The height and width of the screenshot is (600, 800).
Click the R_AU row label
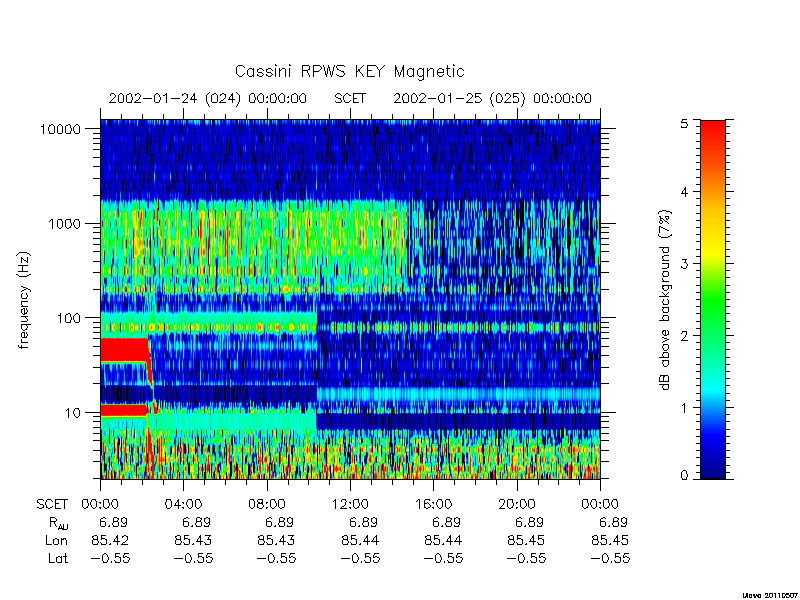[x=59, y=523]
